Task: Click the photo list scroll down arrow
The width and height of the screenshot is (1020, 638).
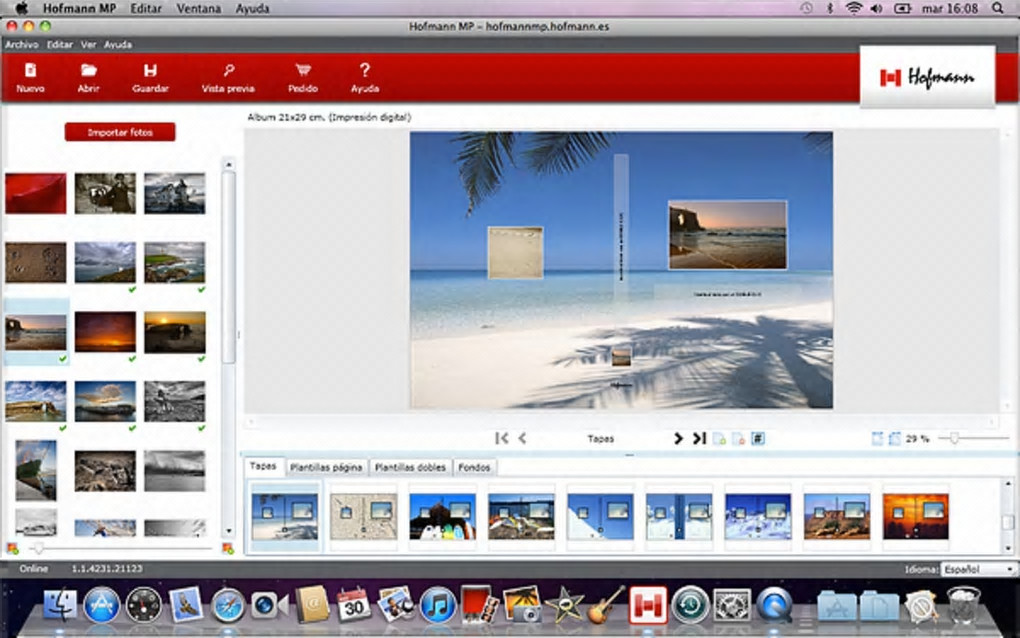Action: tap(228, 531)
